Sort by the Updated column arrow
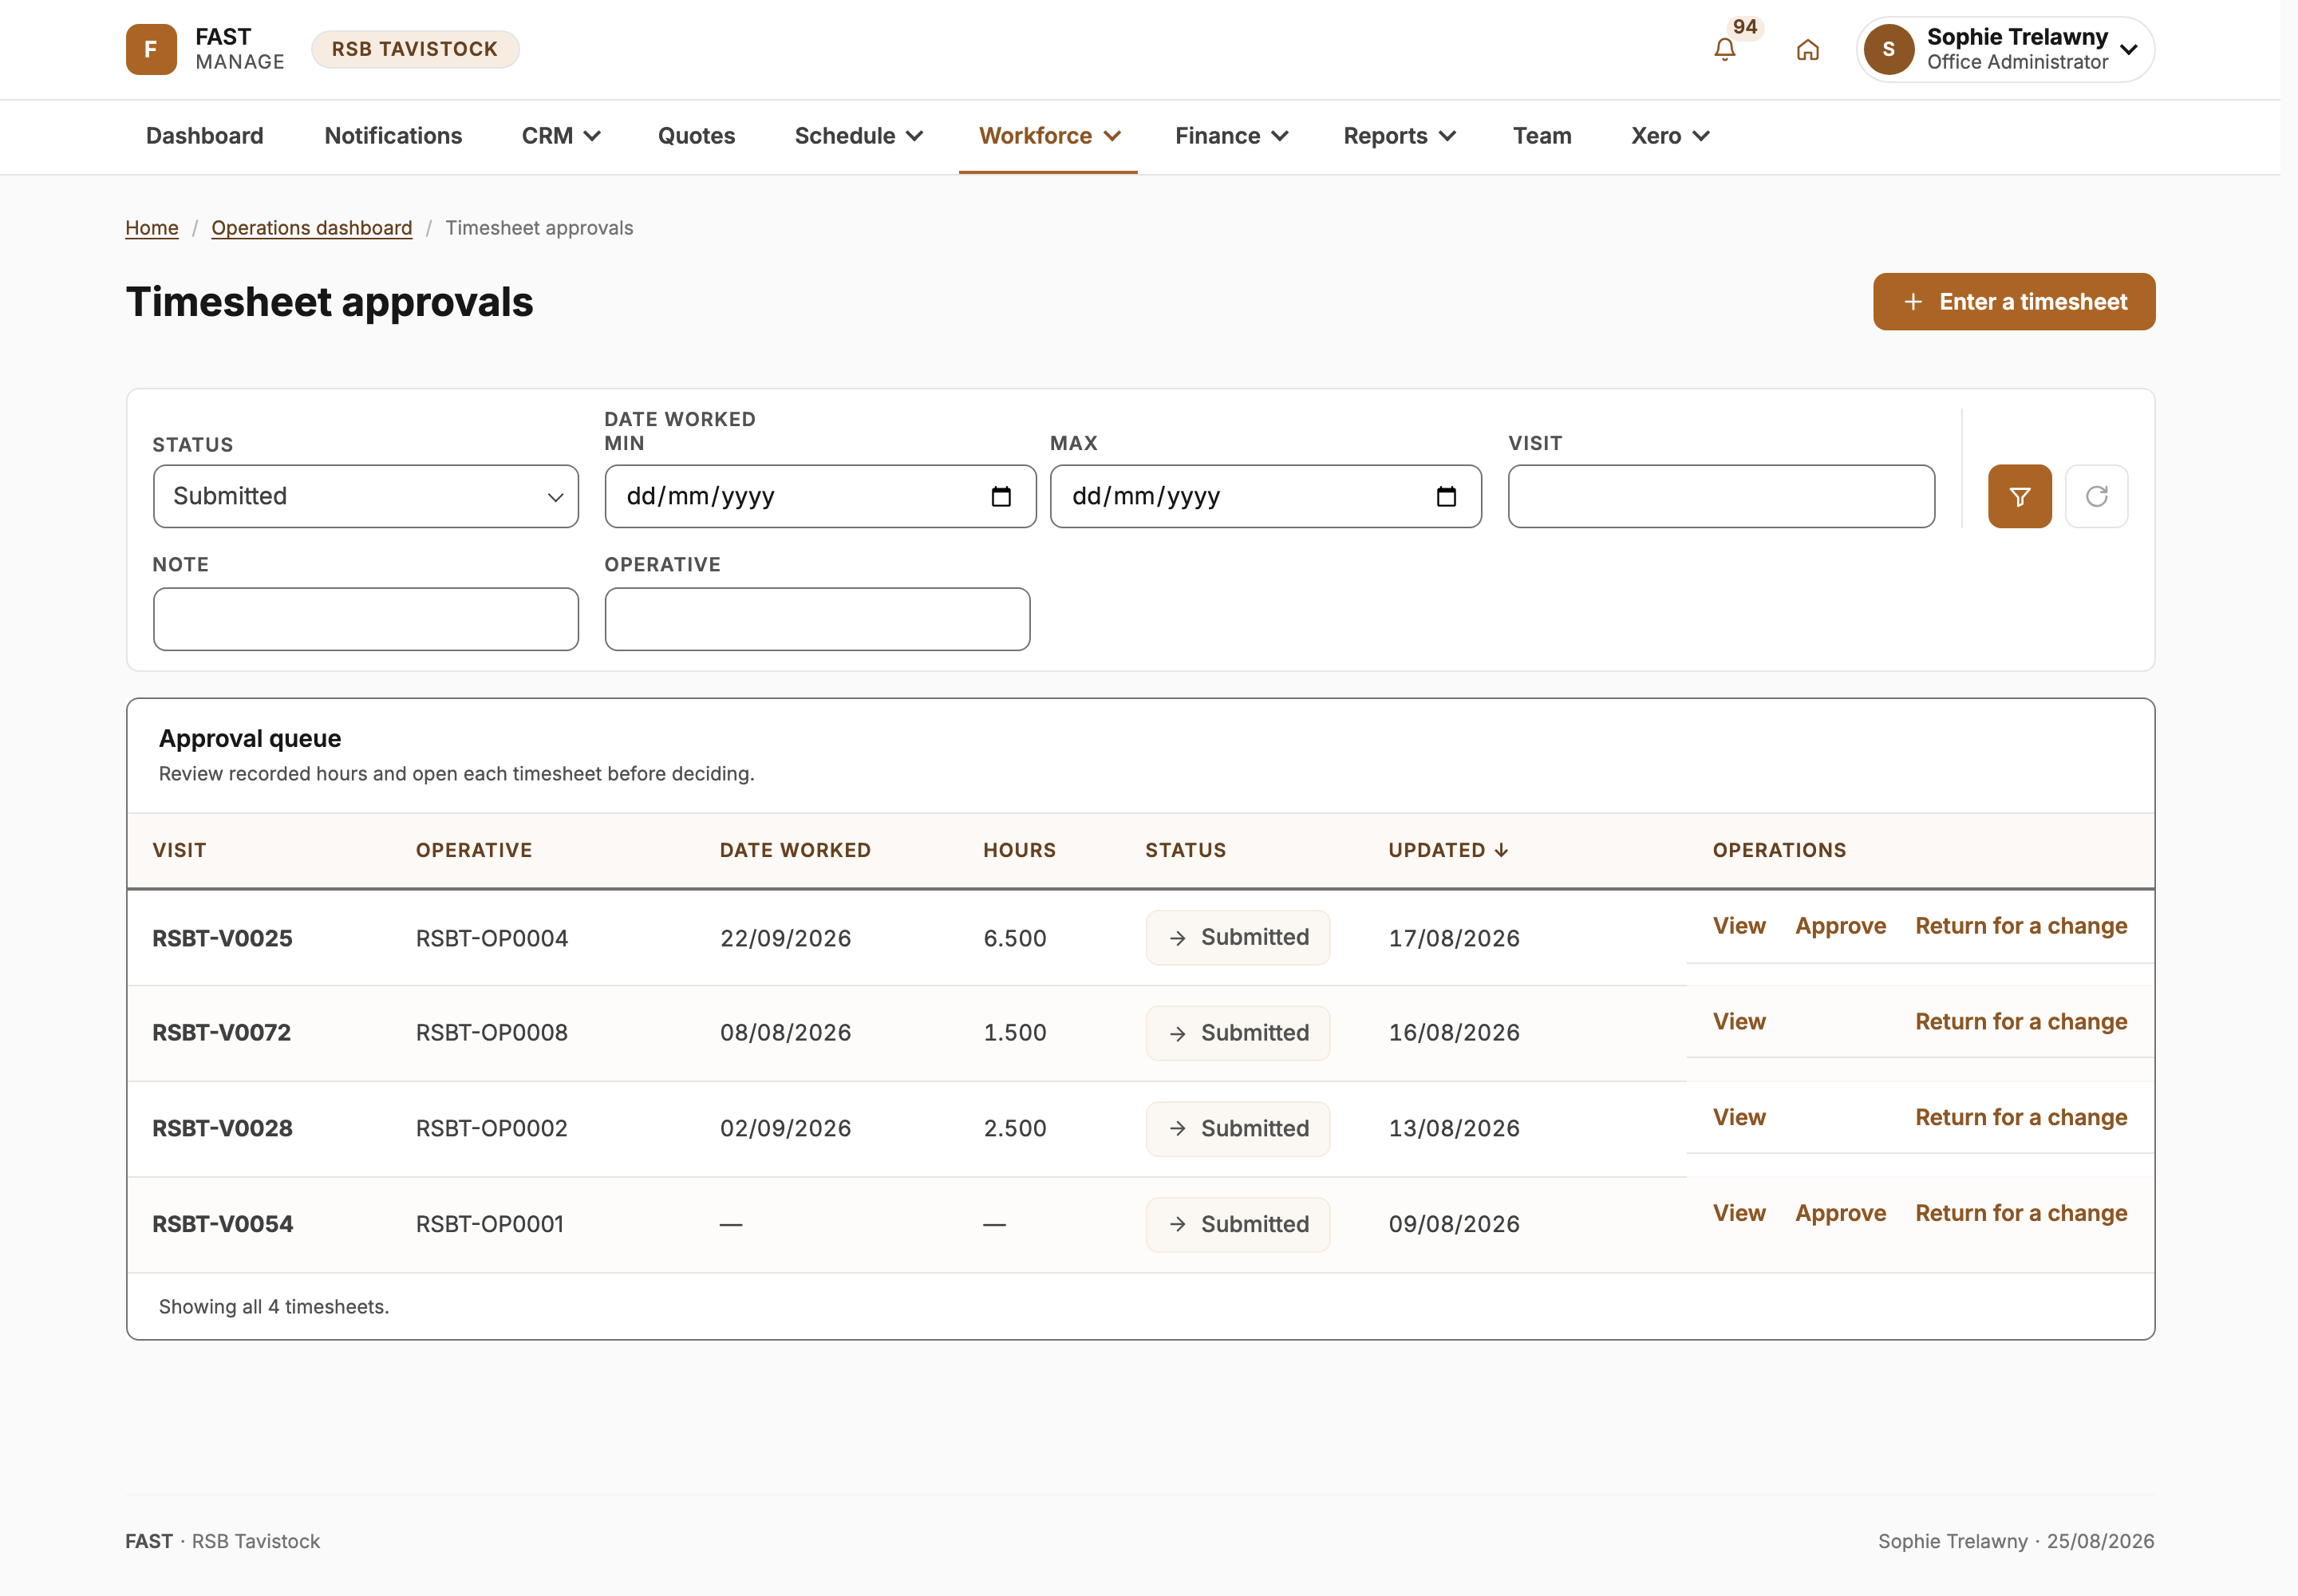Screen dimensions: 2298x1596 [1501, 850]
